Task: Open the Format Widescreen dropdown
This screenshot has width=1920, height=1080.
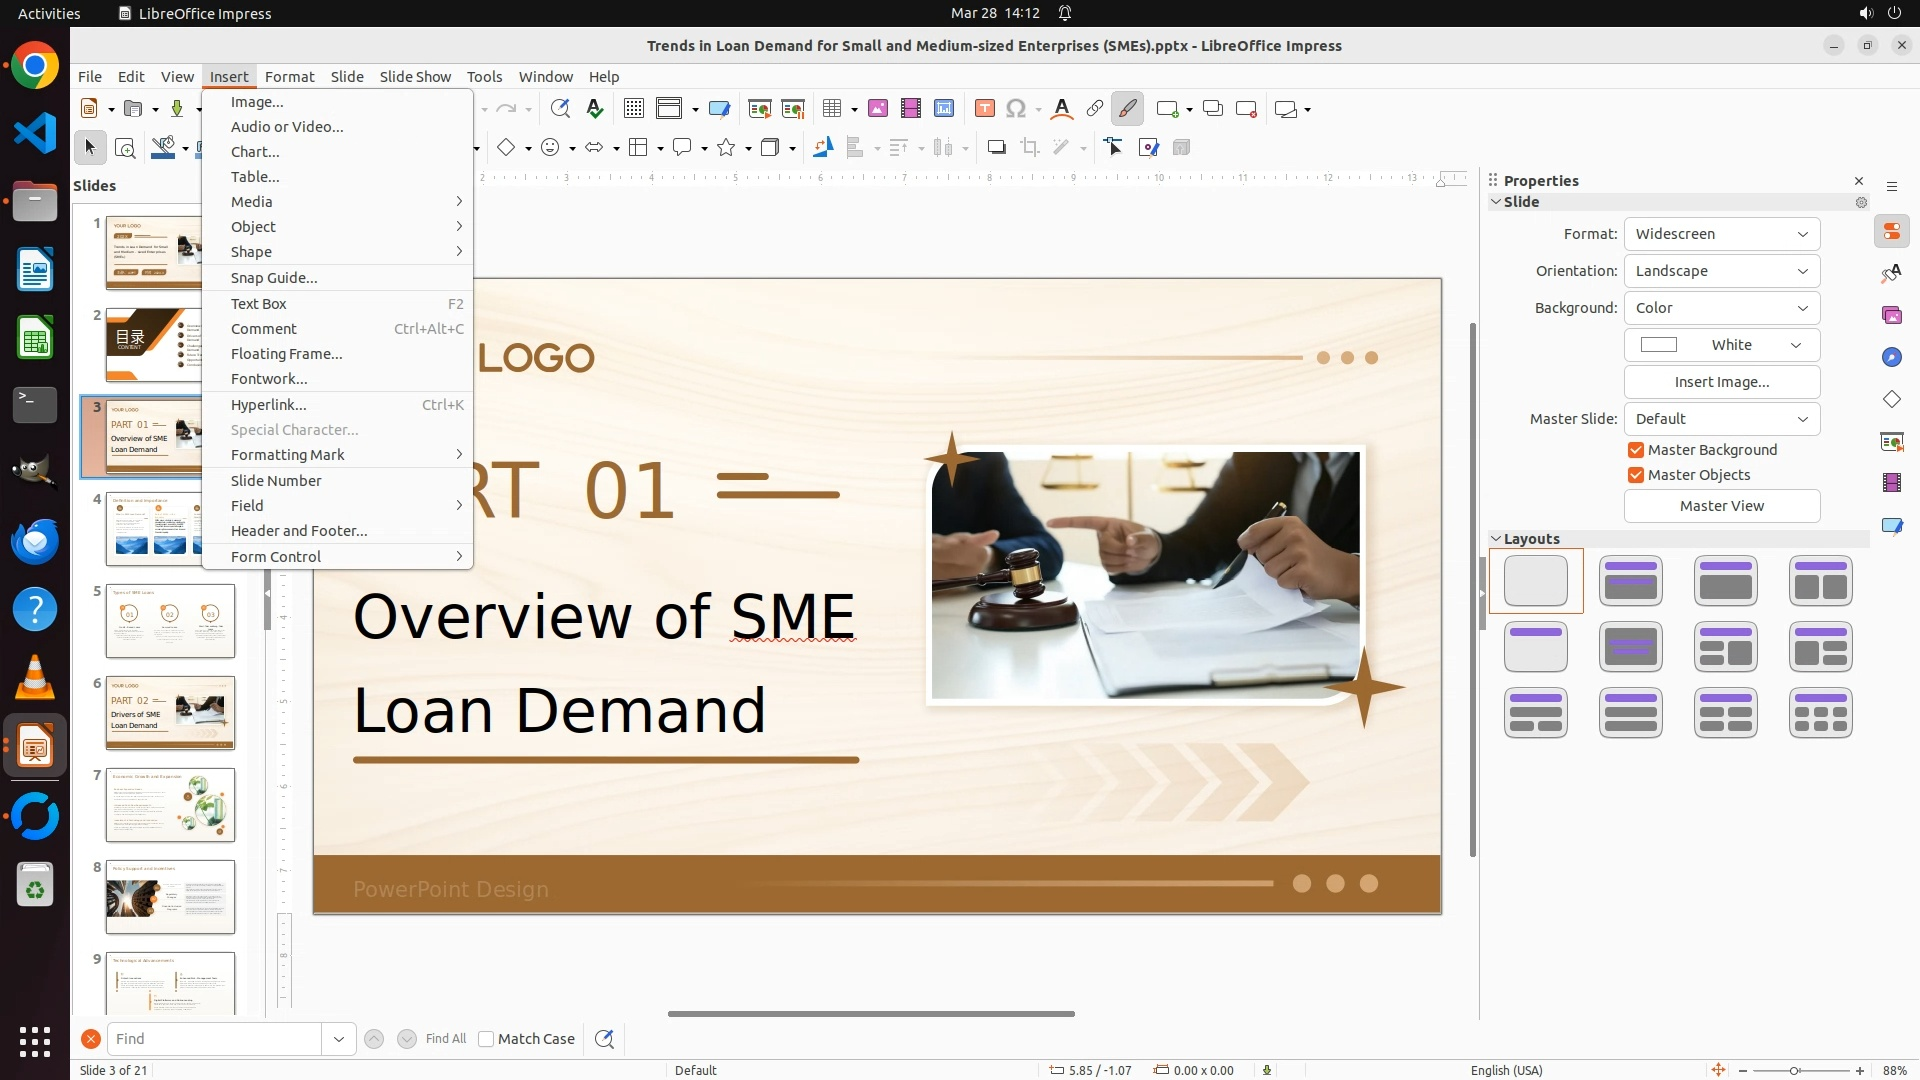Action: tap(1721, 234)
